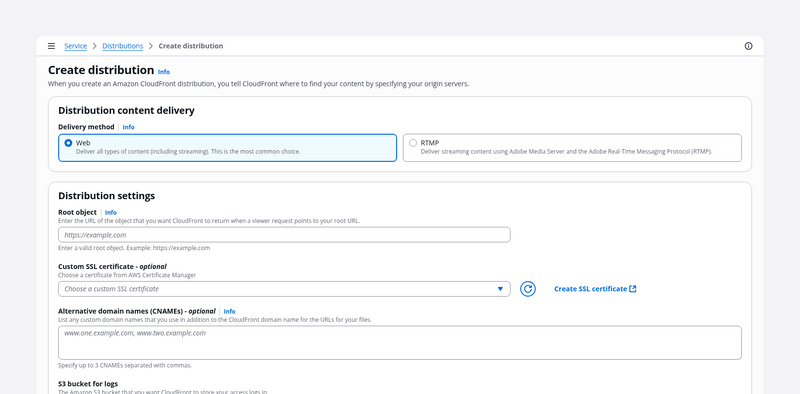800x394 pixels.
Task: Open Info link beside Delivery method
Action: (x=129, y=127)
